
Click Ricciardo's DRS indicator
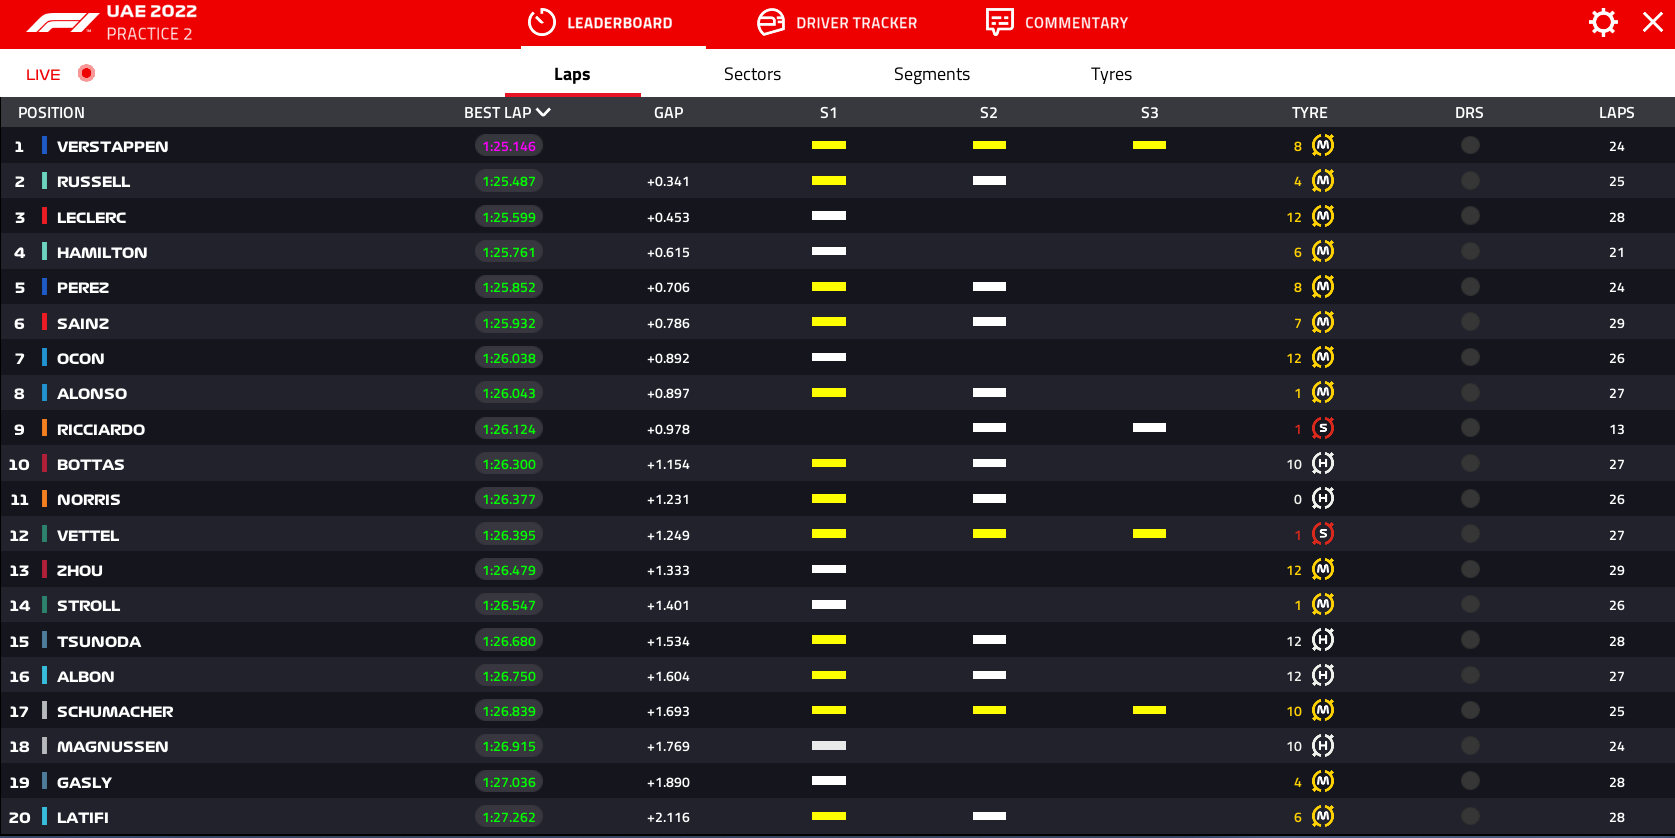click(1470, 428)
